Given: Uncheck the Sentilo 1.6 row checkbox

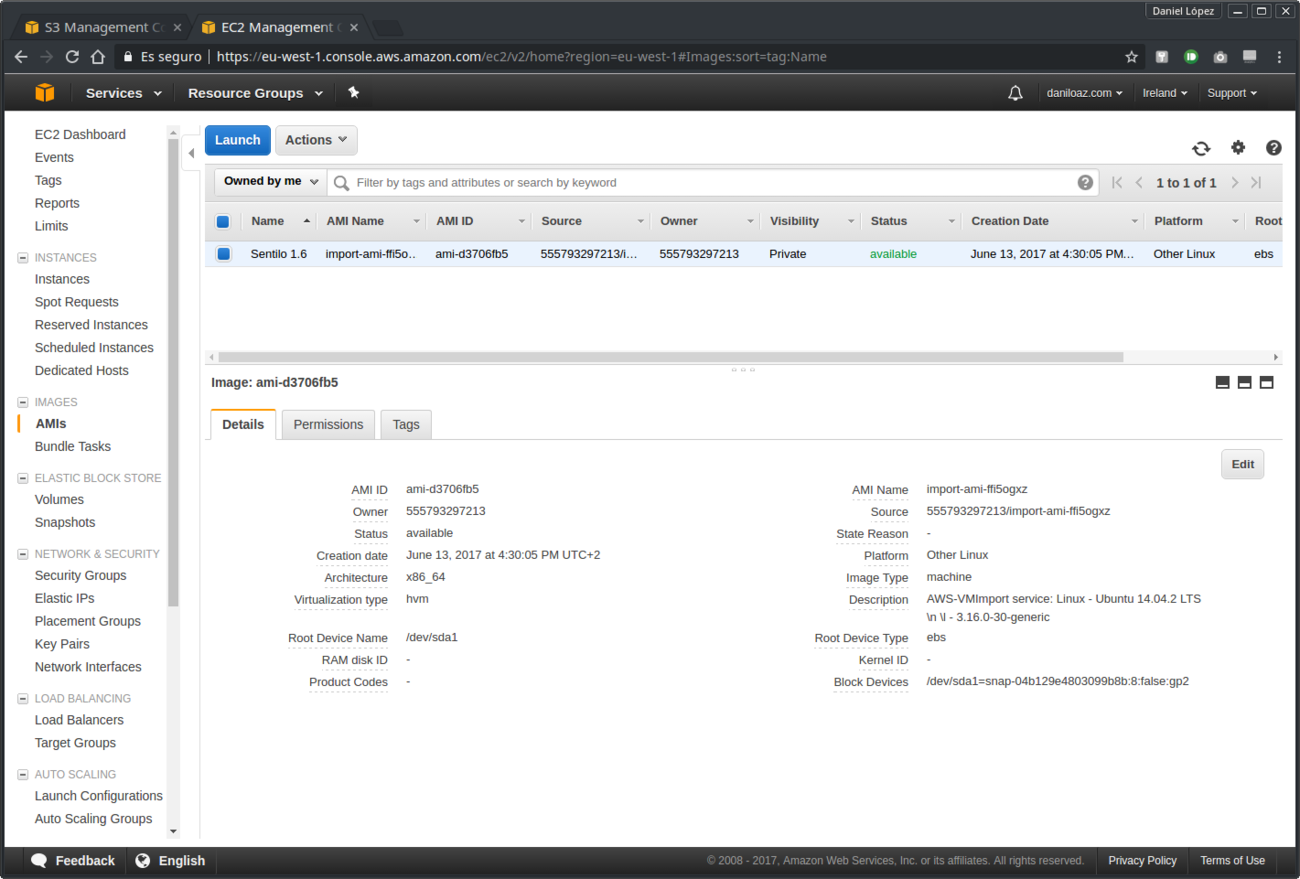Looking at the screenshot, I should 223,254.
